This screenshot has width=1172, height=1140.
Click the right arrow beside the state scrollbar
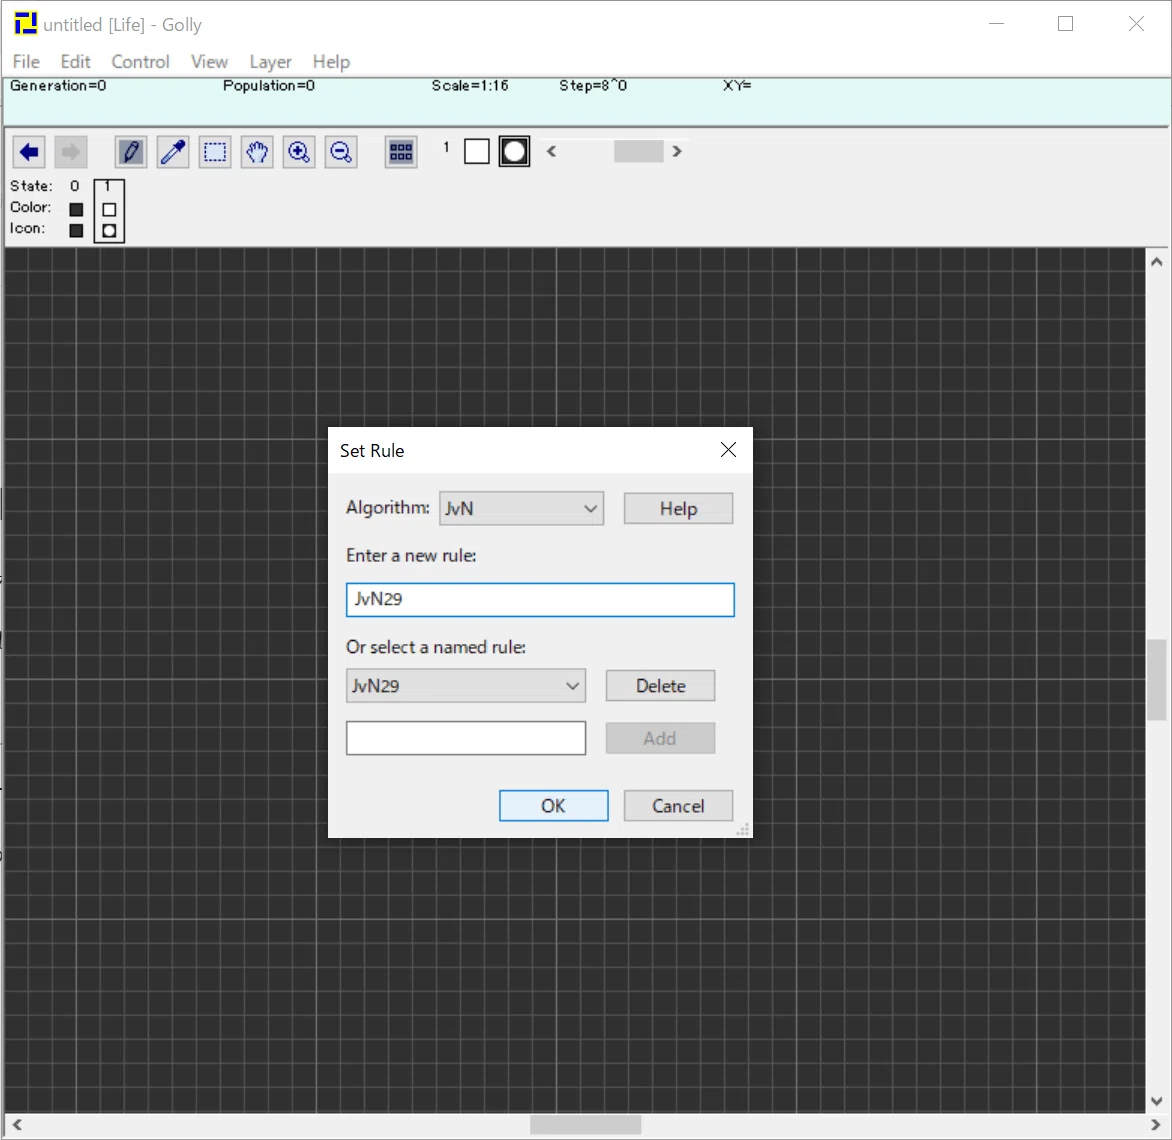(x=676, y=151)
